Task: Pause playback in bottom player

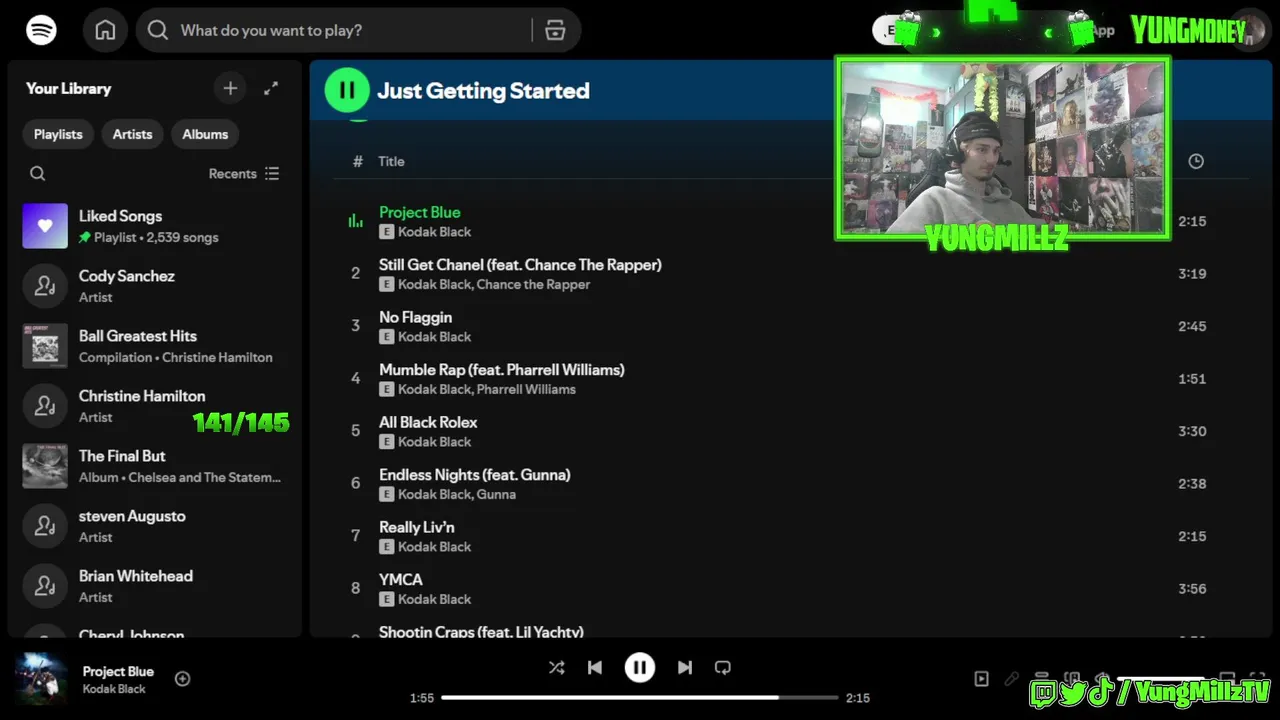Action: [x=640, y=667]
